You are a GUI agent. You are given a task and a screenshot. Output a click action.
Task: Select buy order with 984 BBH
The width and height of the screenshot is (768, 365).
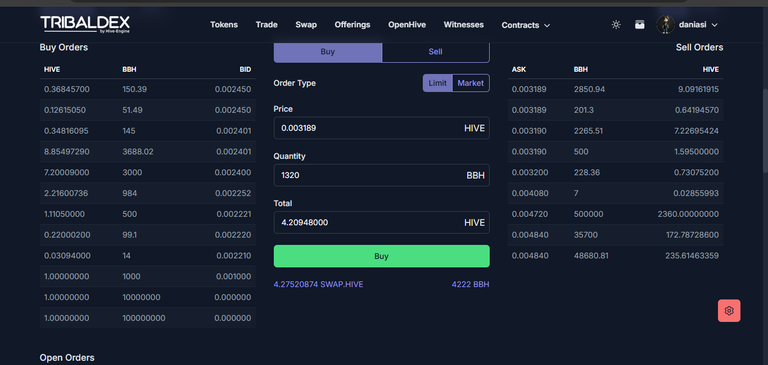click(147, 193)
